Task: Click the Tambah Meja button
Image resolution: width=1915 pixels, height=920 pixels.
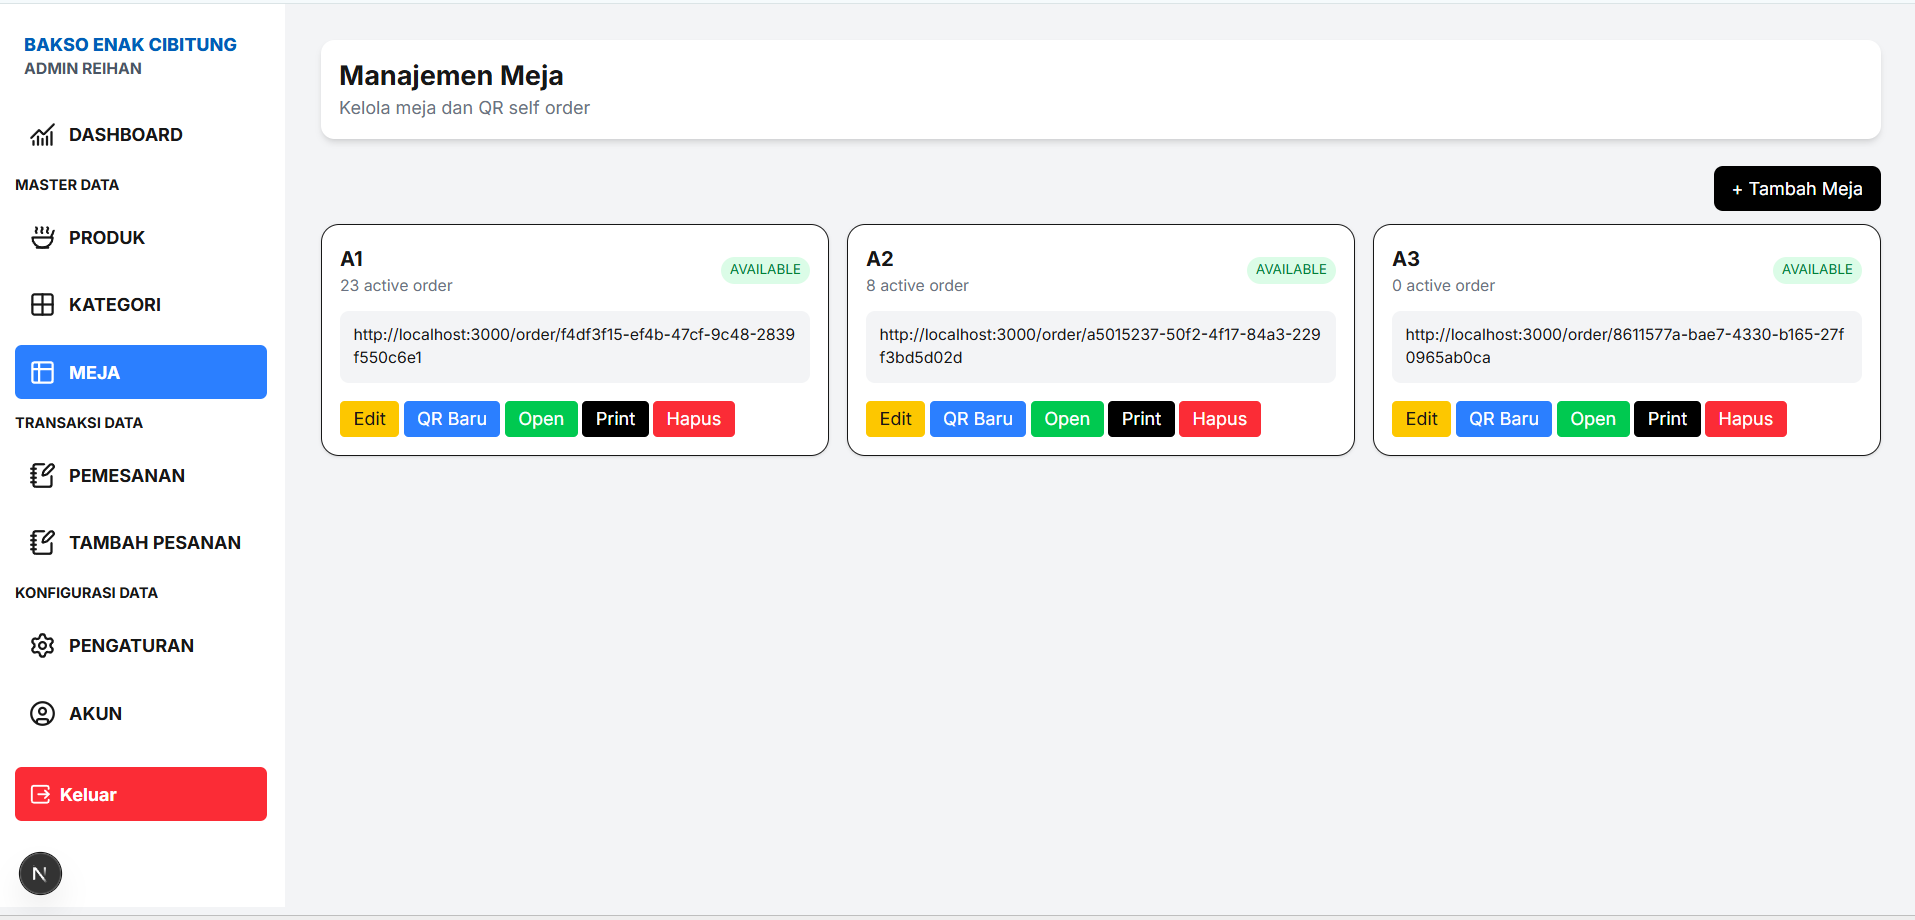Action: tap(1797, 189)
